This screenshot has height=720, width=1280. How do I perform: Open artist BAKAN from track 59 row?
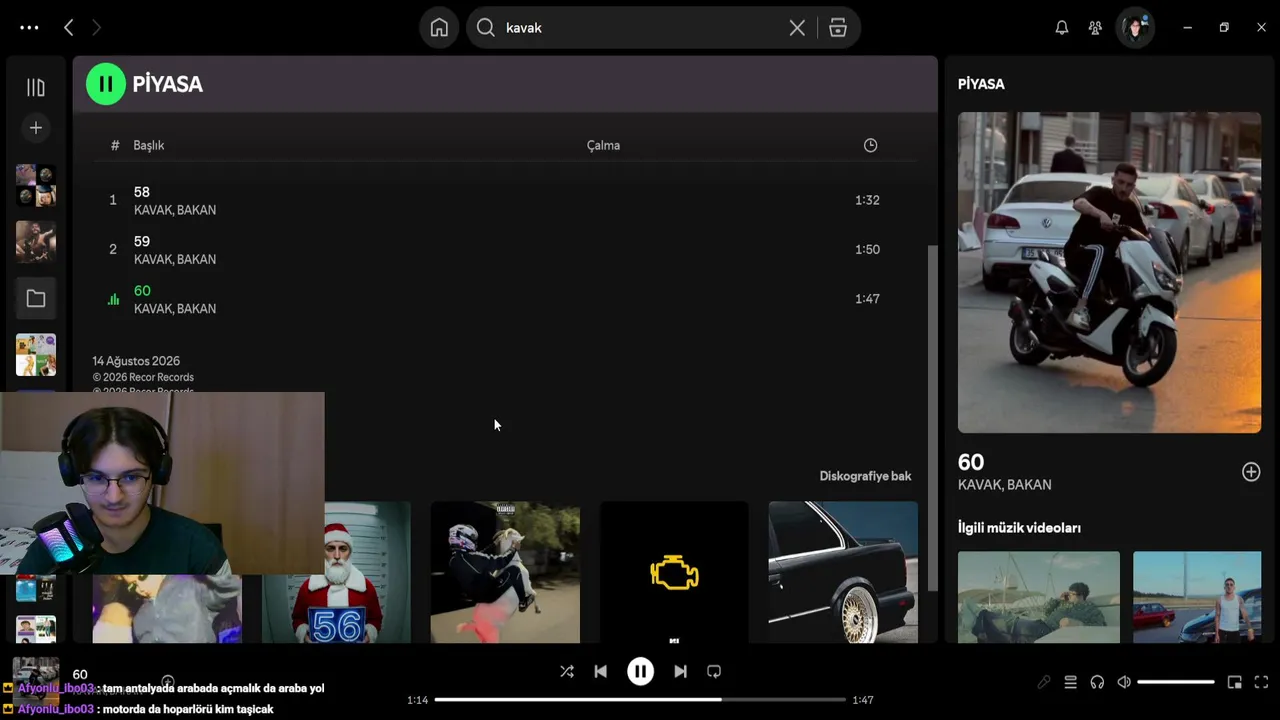[196, 259]
